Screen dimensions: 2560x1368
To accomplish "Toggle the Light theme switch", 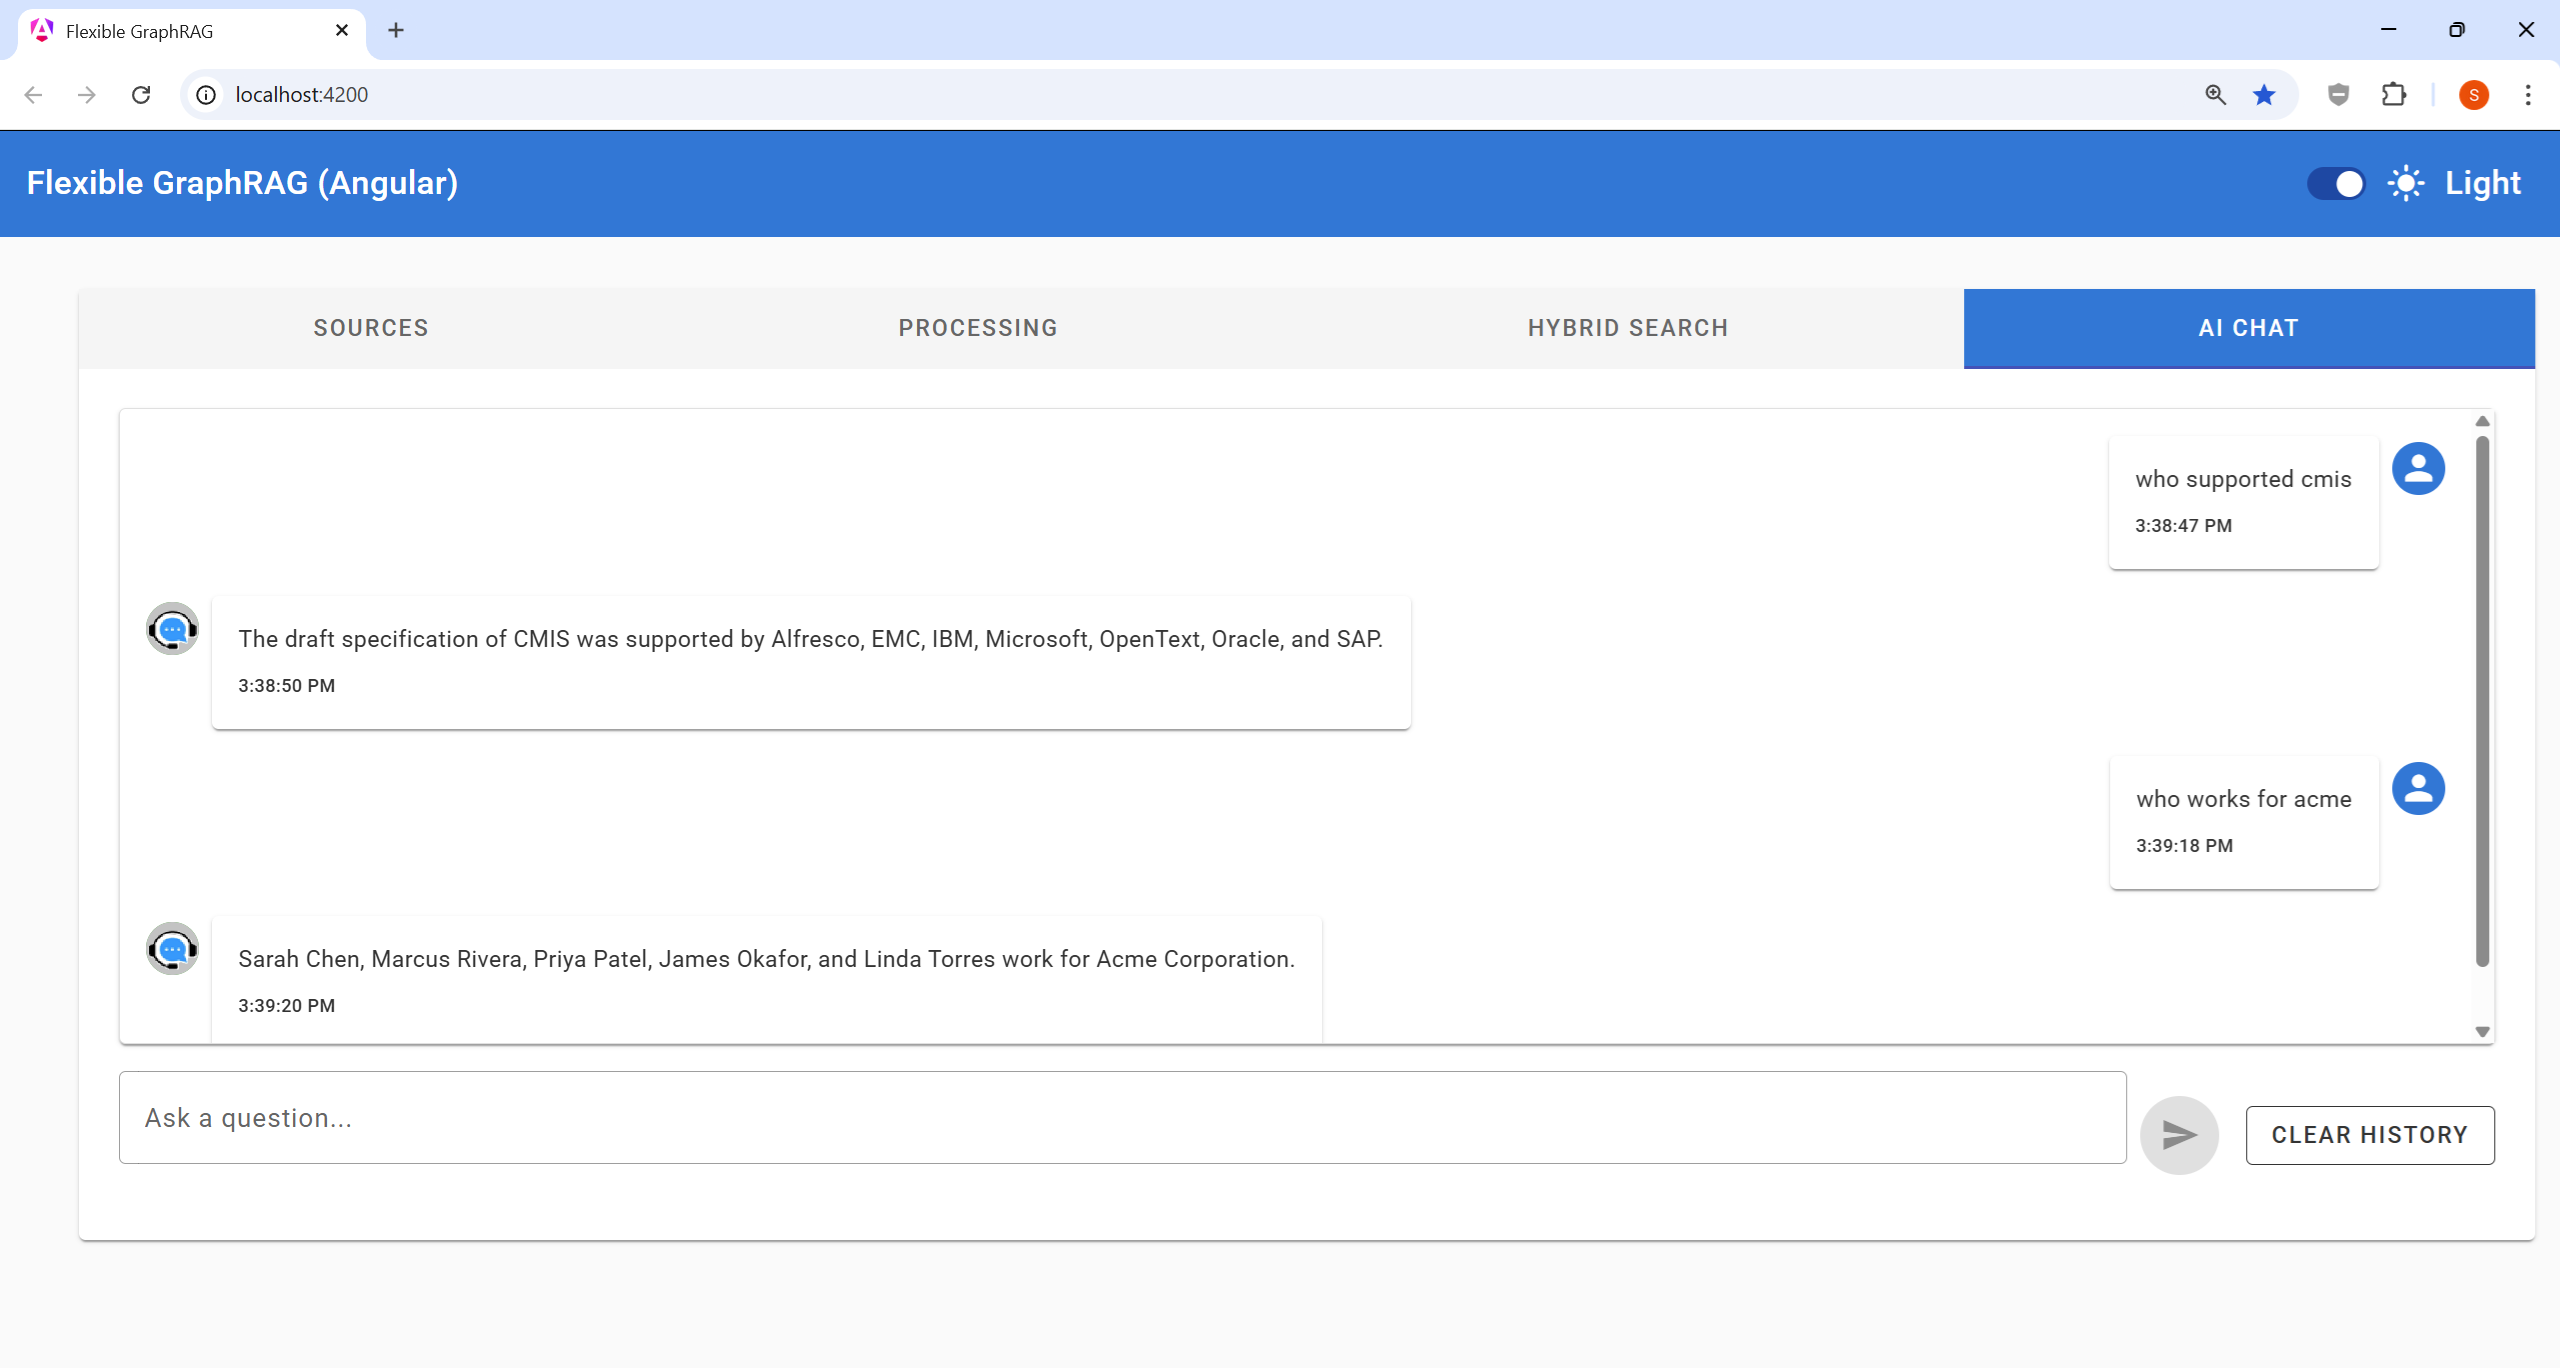I will [x=2336, y=184].
